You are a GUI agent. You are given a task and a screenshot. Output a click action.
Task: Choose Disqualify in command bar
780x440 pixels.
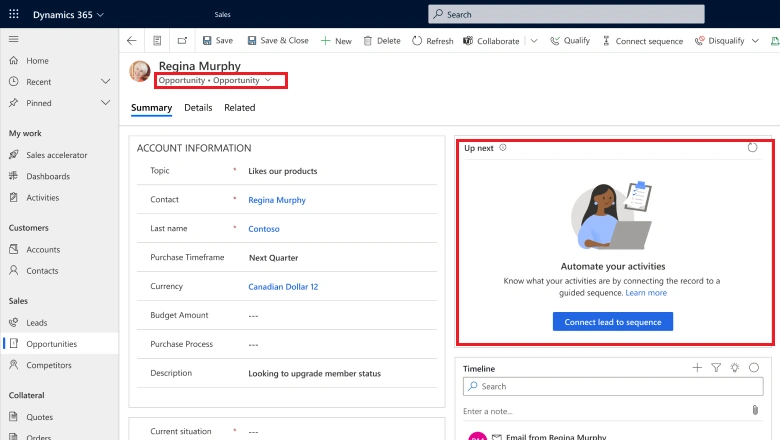[x=720, y=41]
